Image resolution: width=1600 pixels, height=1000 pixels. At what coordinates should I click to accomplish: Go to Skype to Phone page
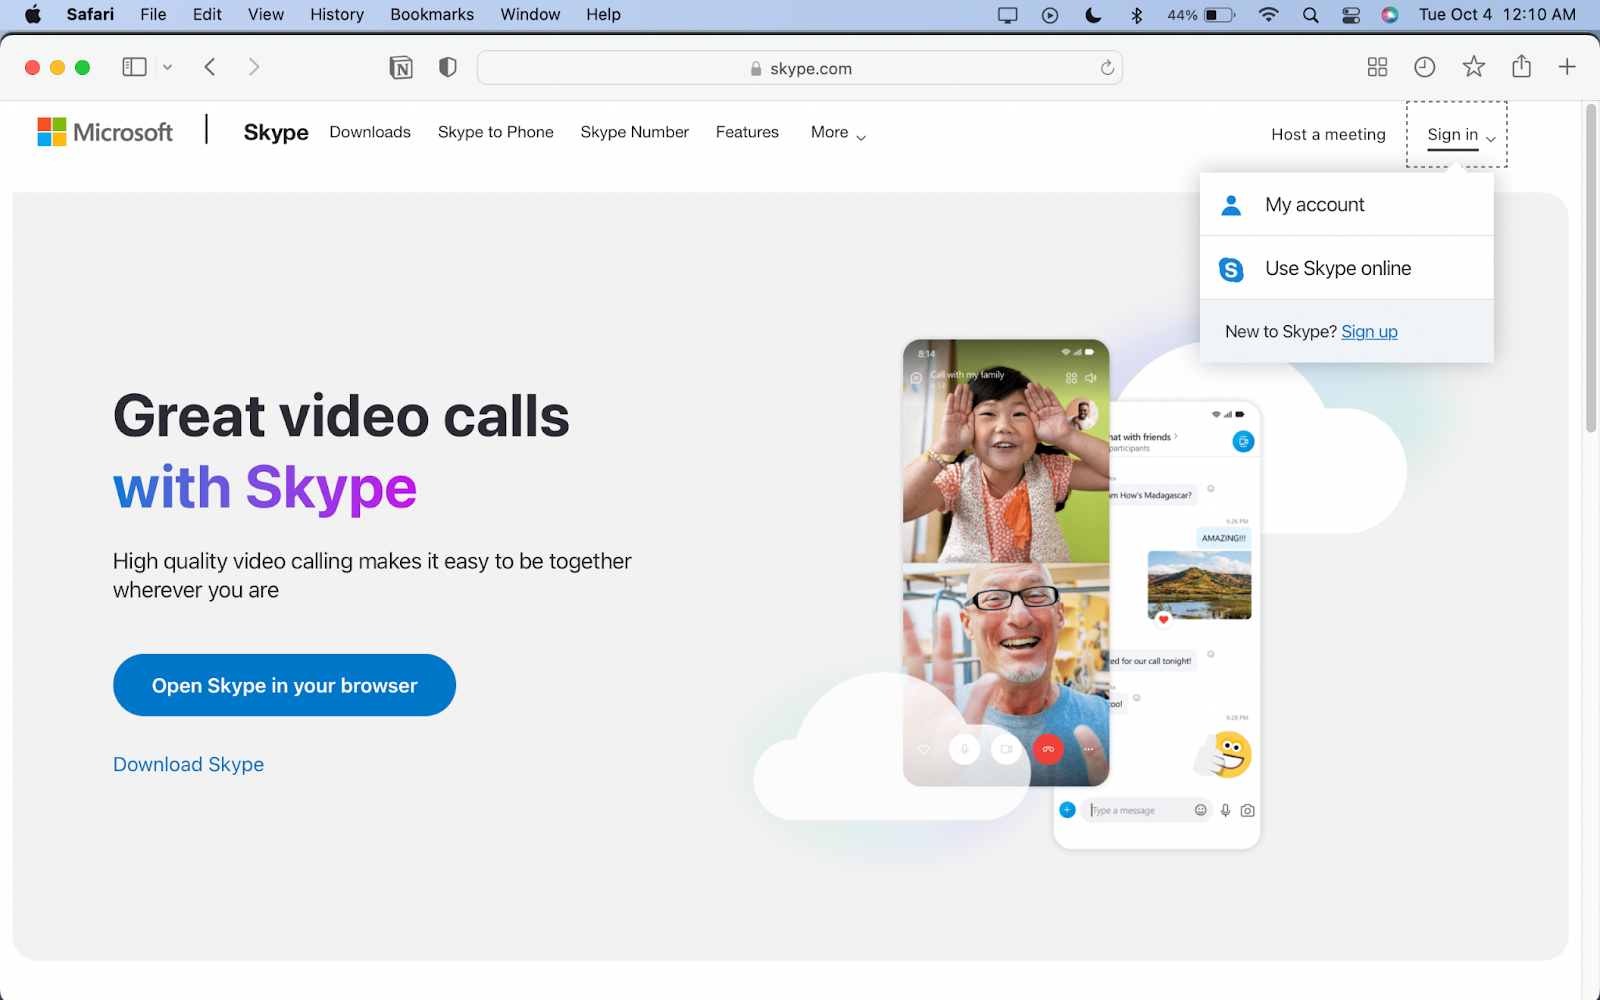coord(495,132)
